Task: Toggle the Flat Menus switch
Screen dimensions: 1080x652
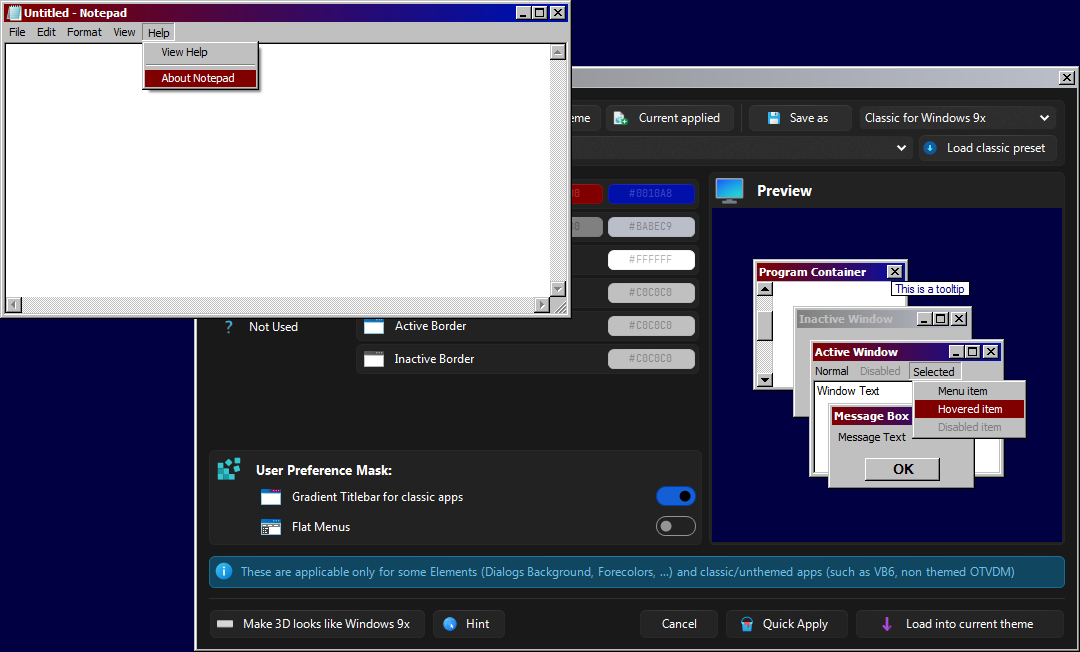Action: (676, 527)
